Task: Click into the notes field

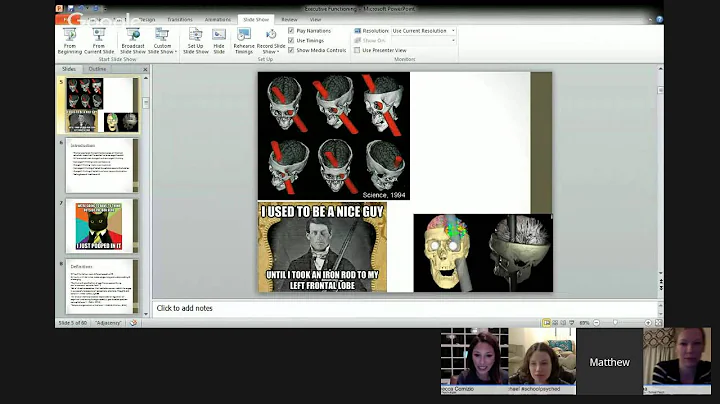Action: click(405, 309)
